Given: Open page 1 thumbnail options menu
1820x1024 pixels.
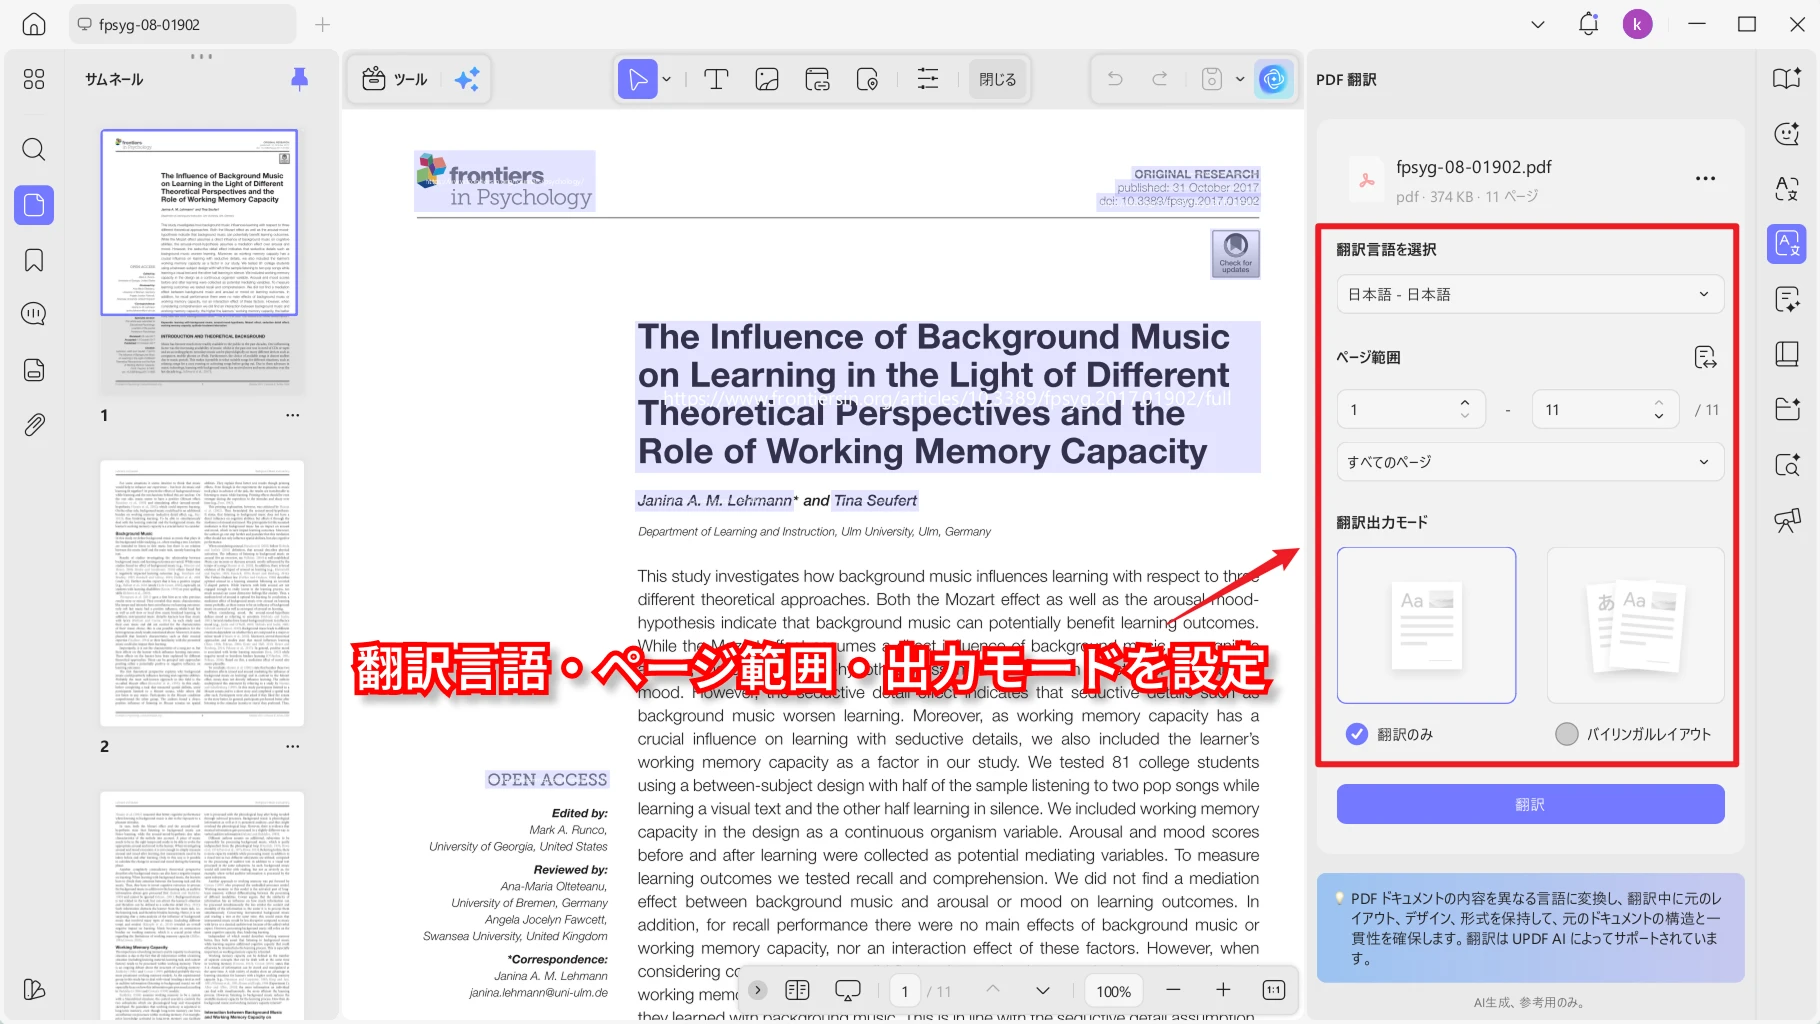Looking at the screenshot, I should pos(292,415).
